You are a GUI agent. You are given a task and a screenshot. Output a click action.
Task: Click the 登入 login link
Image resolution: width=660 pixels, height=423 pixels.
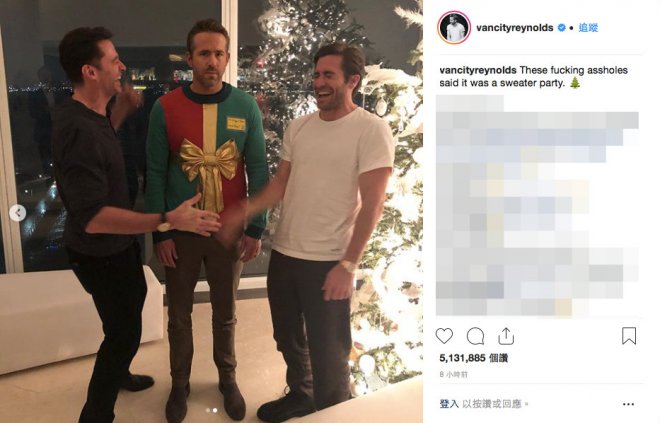449,404
